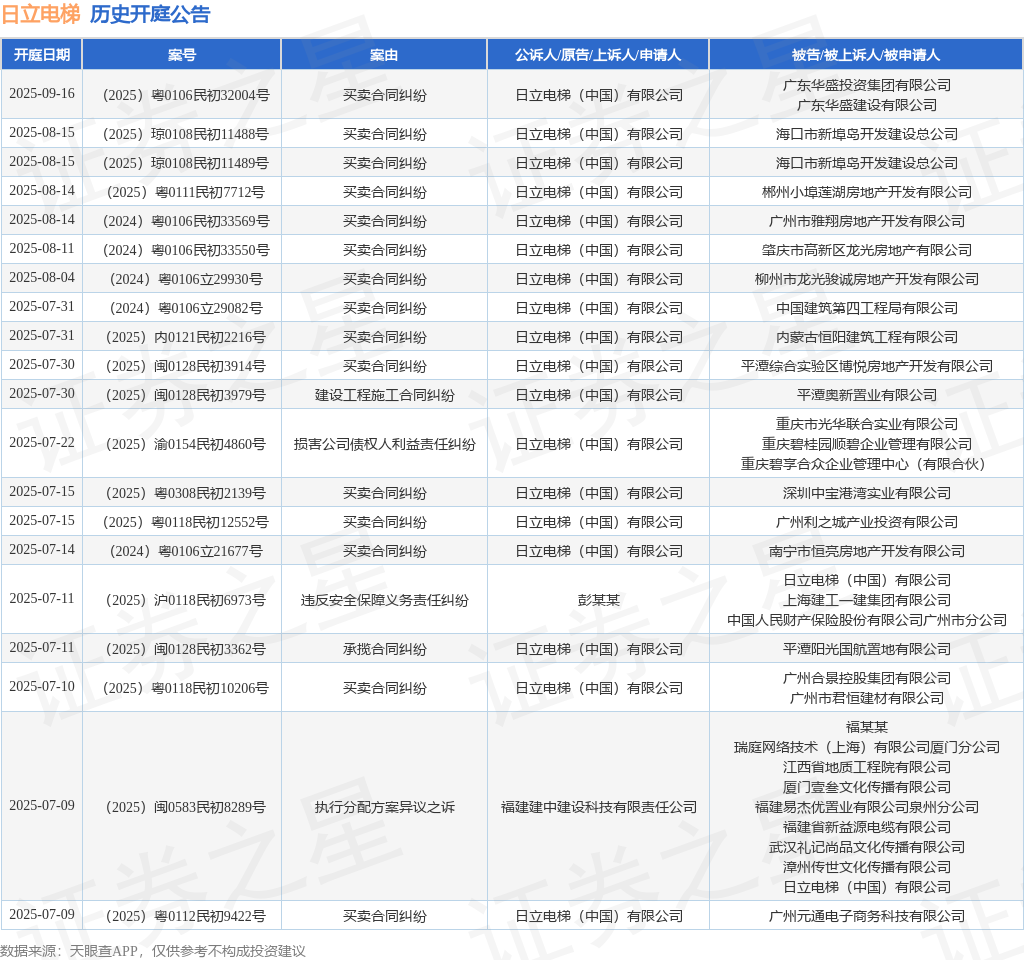
Task: Click defendant 广州元通电子商务科技有限公司
Action: tap(867, 916)
